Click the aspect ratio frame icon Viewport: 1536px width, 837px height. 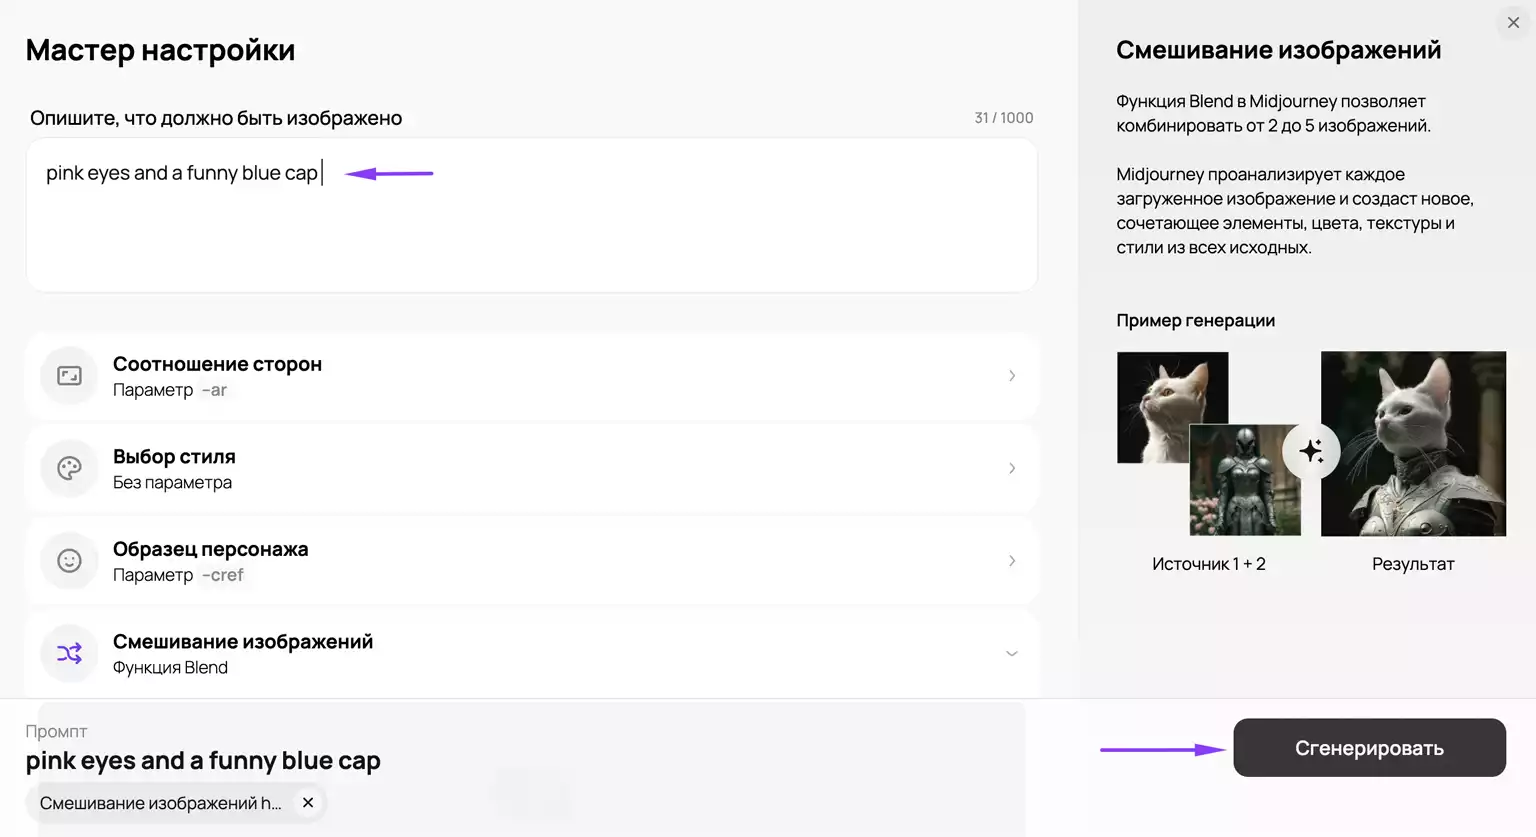(69, 376)
